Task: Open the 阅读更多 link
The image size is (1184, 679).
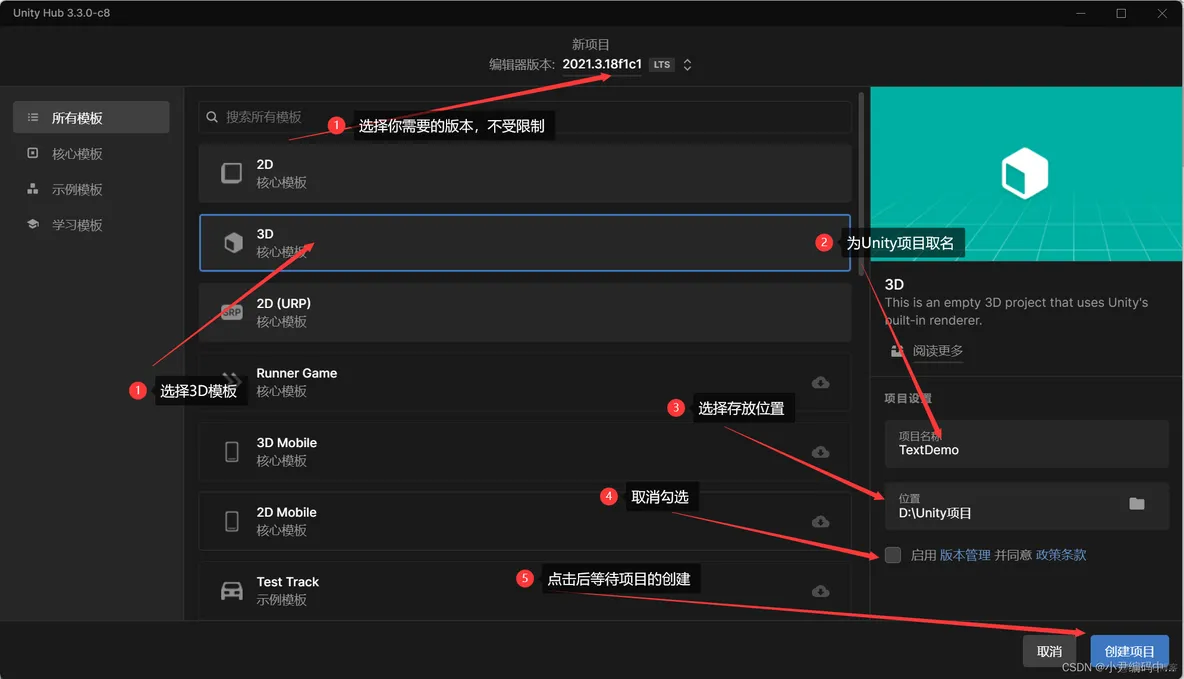Action: (937, 350)
